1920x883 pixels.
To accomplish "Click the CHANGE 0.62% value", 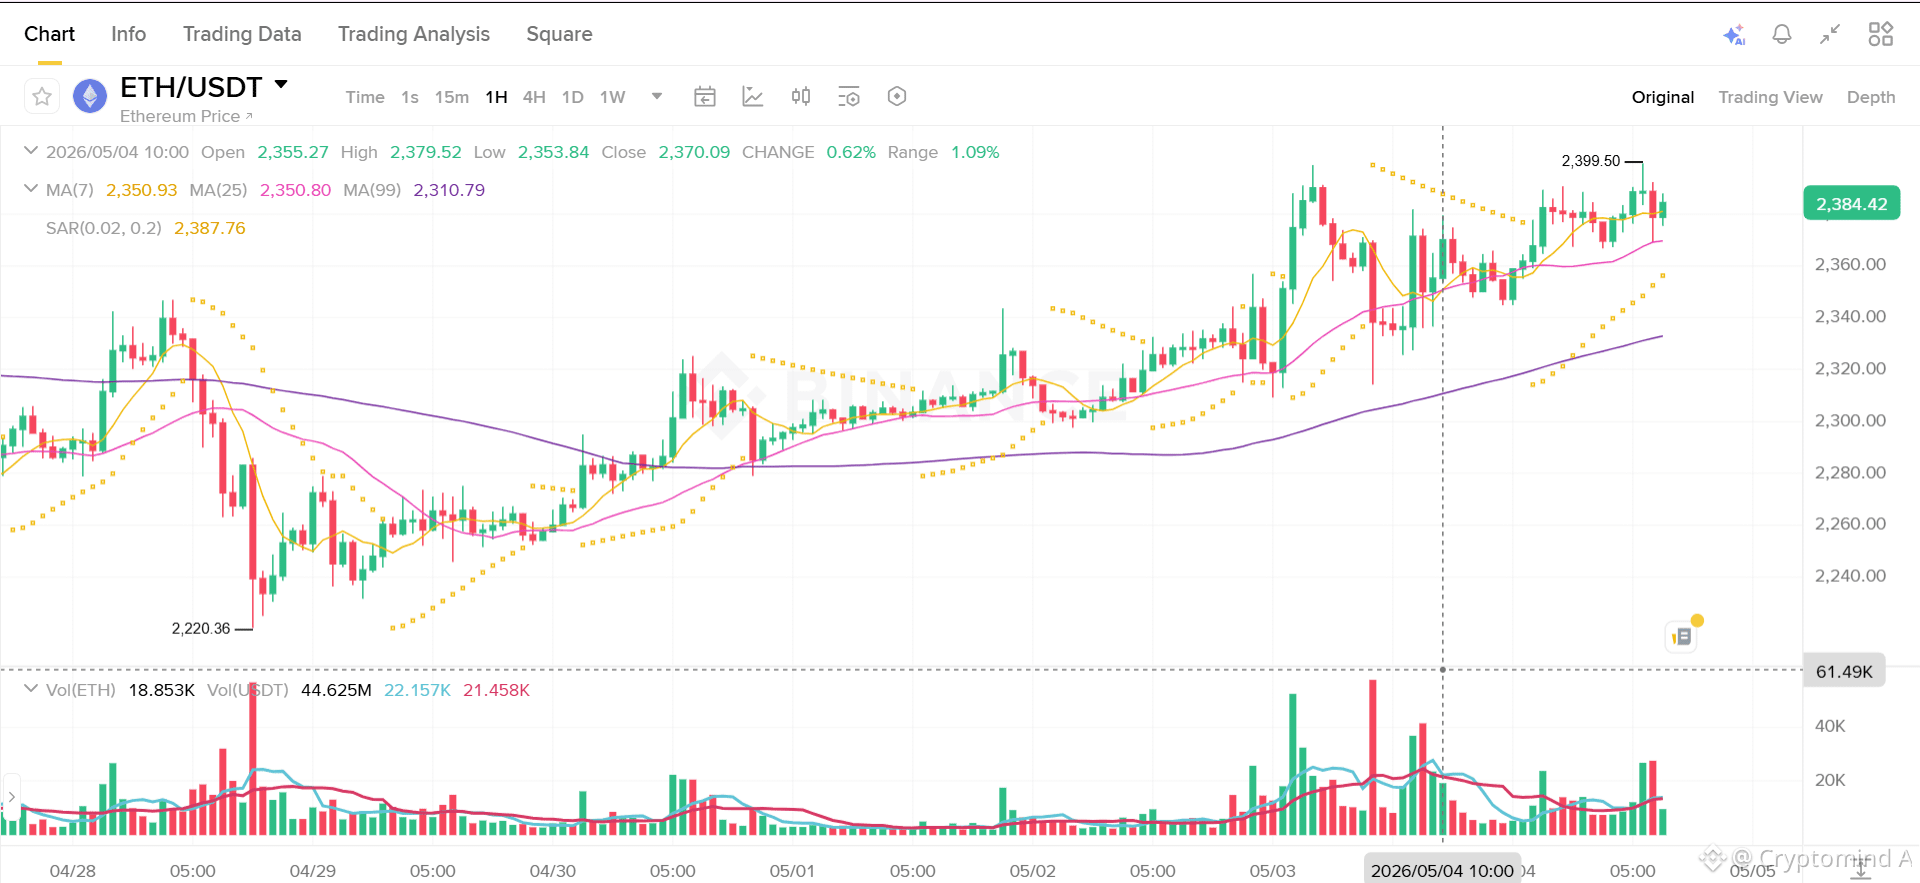I will click(x=851, y=152).
